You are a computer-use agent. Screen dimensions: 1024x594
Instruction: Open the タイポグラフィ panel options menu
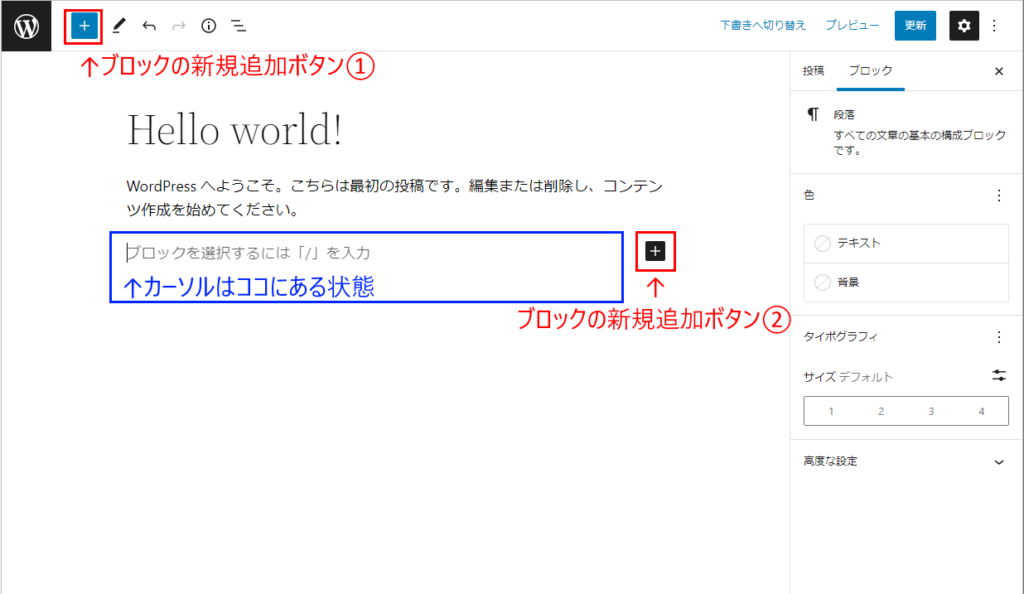pyautogui.click(x=998, y=337)
